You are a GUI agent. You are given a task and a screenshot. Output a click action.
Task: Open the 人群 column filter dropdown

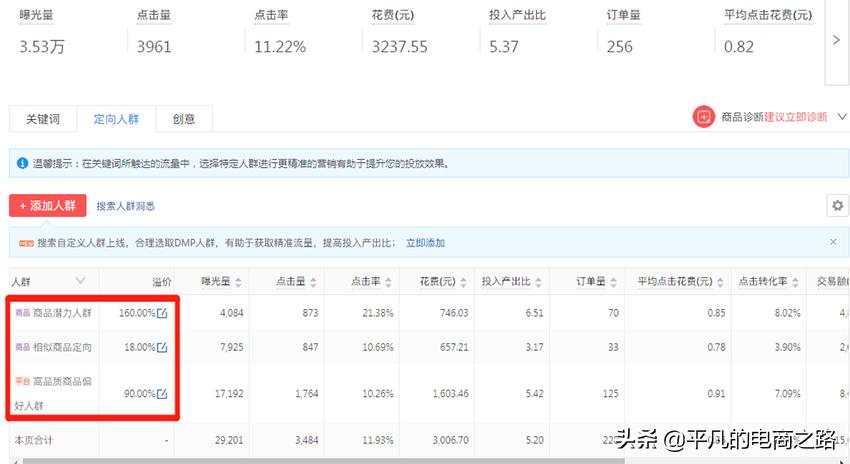pyautogui.click(x=80, y=281)
